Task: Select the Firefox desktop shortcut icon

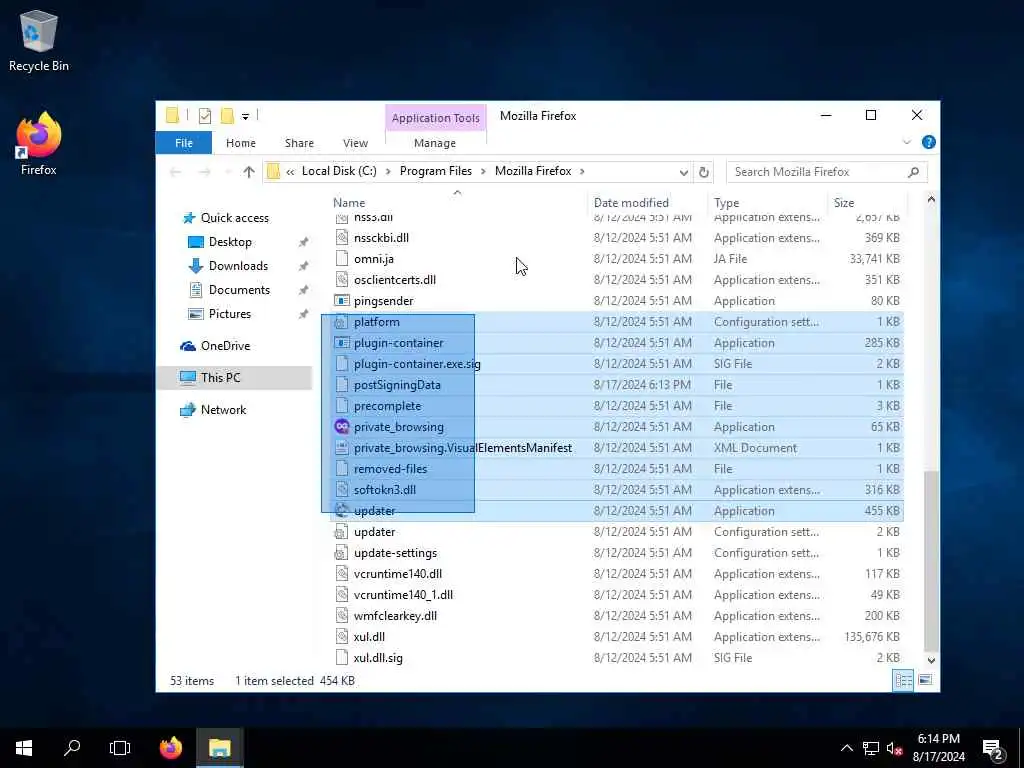Action: (x=39, y=144)
